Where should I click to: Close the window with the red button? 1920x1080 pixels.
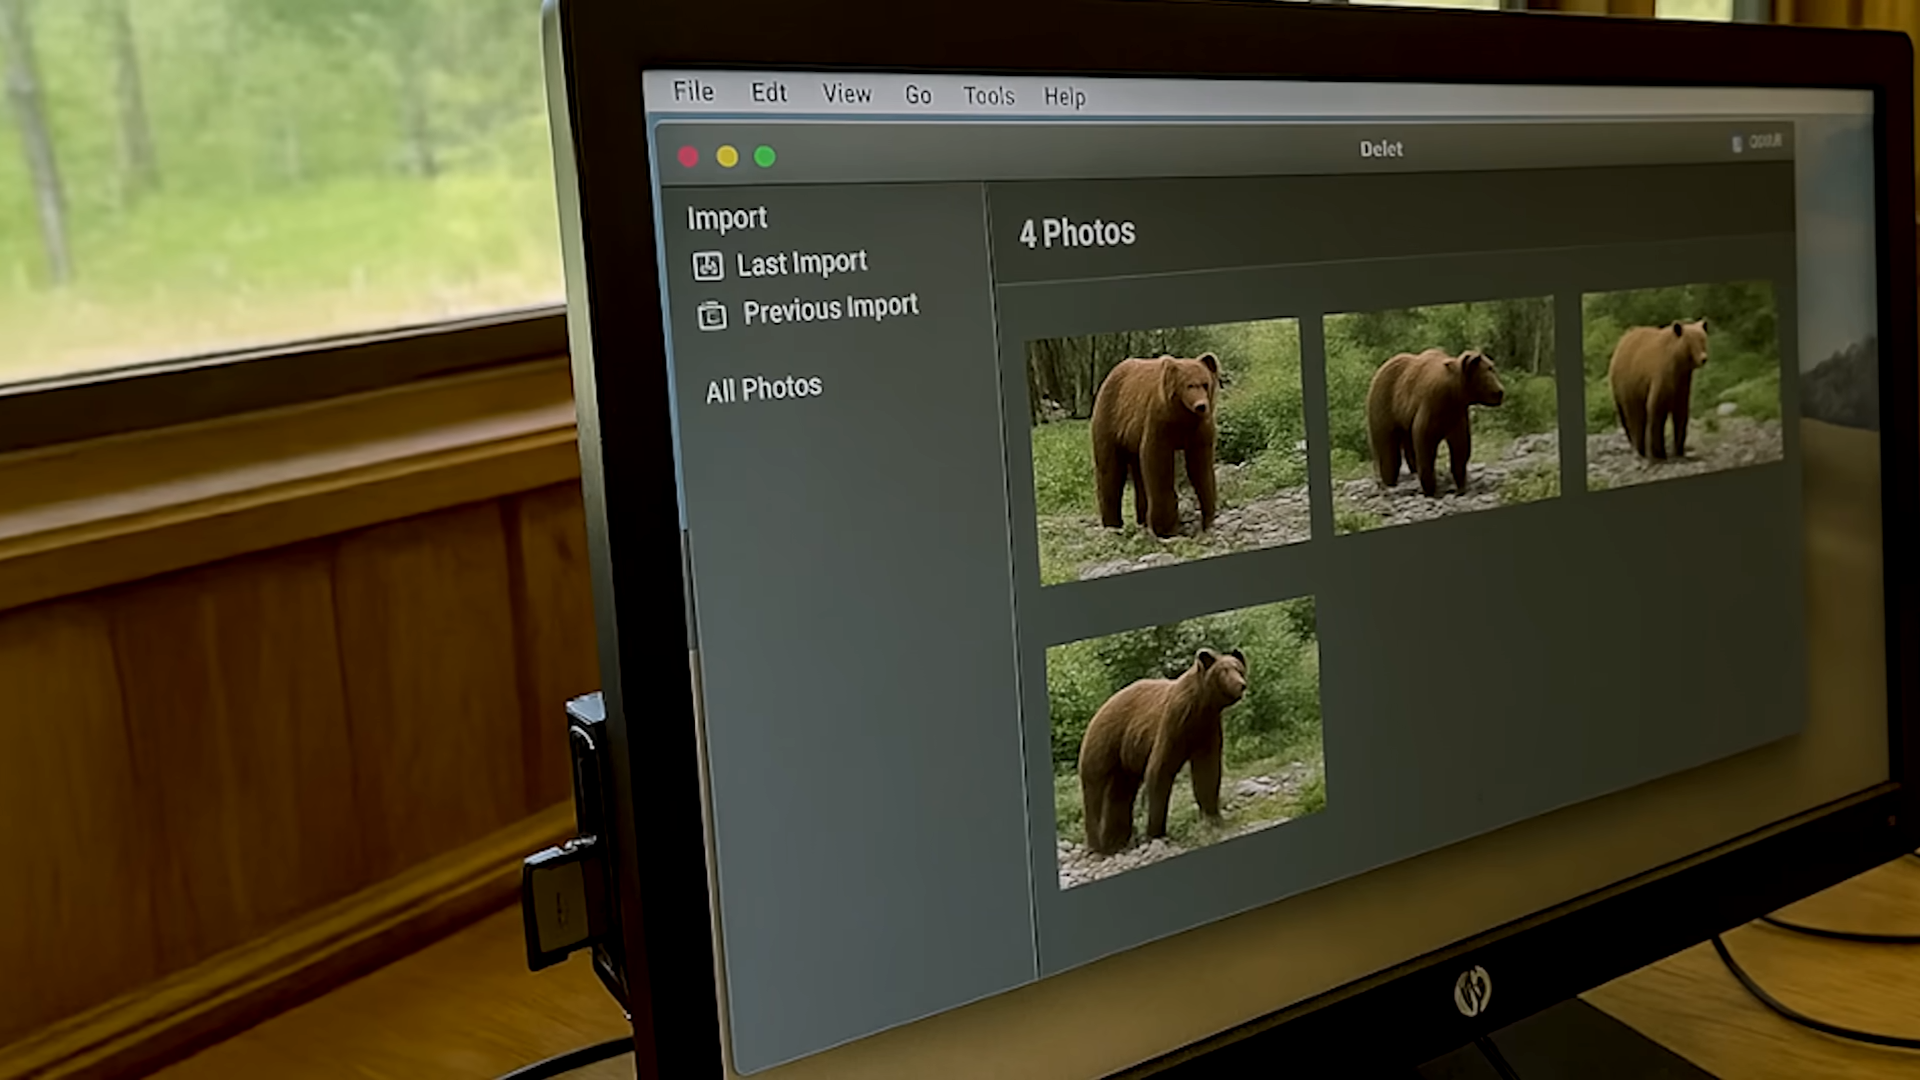pos(688,157)
